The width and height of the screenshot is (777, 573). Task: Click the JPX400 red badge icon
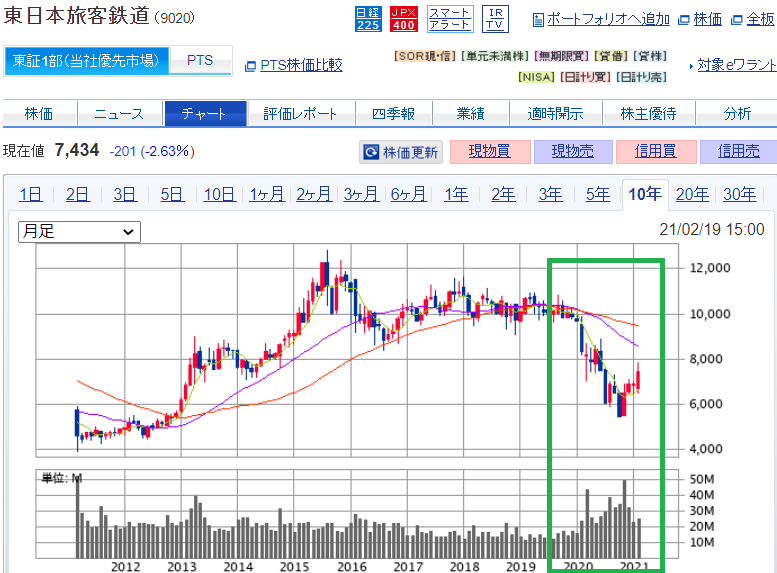pyautogui.click(x=404, y=19)
